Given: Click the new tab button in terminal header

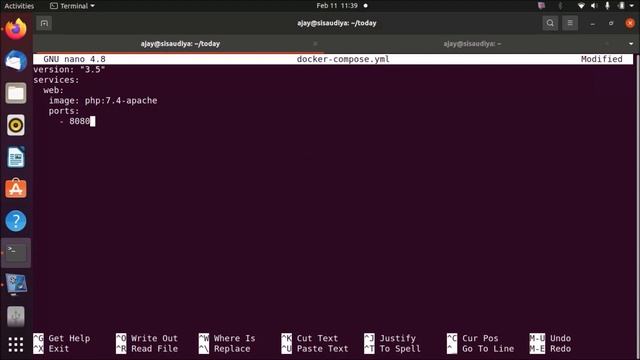Looking at the screenshot, I should [x=44, y=23].
